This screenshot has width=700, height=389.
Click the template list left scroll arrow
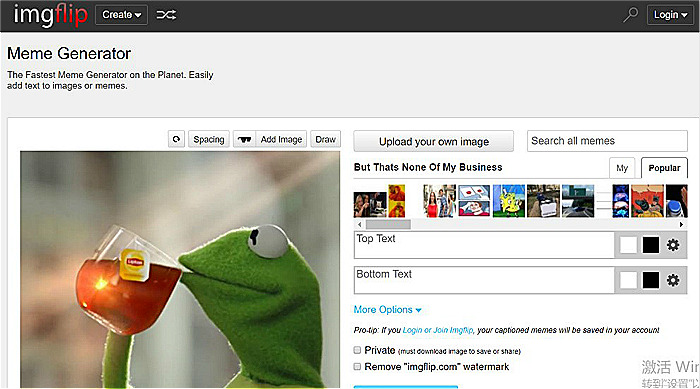tap(360, 224)
